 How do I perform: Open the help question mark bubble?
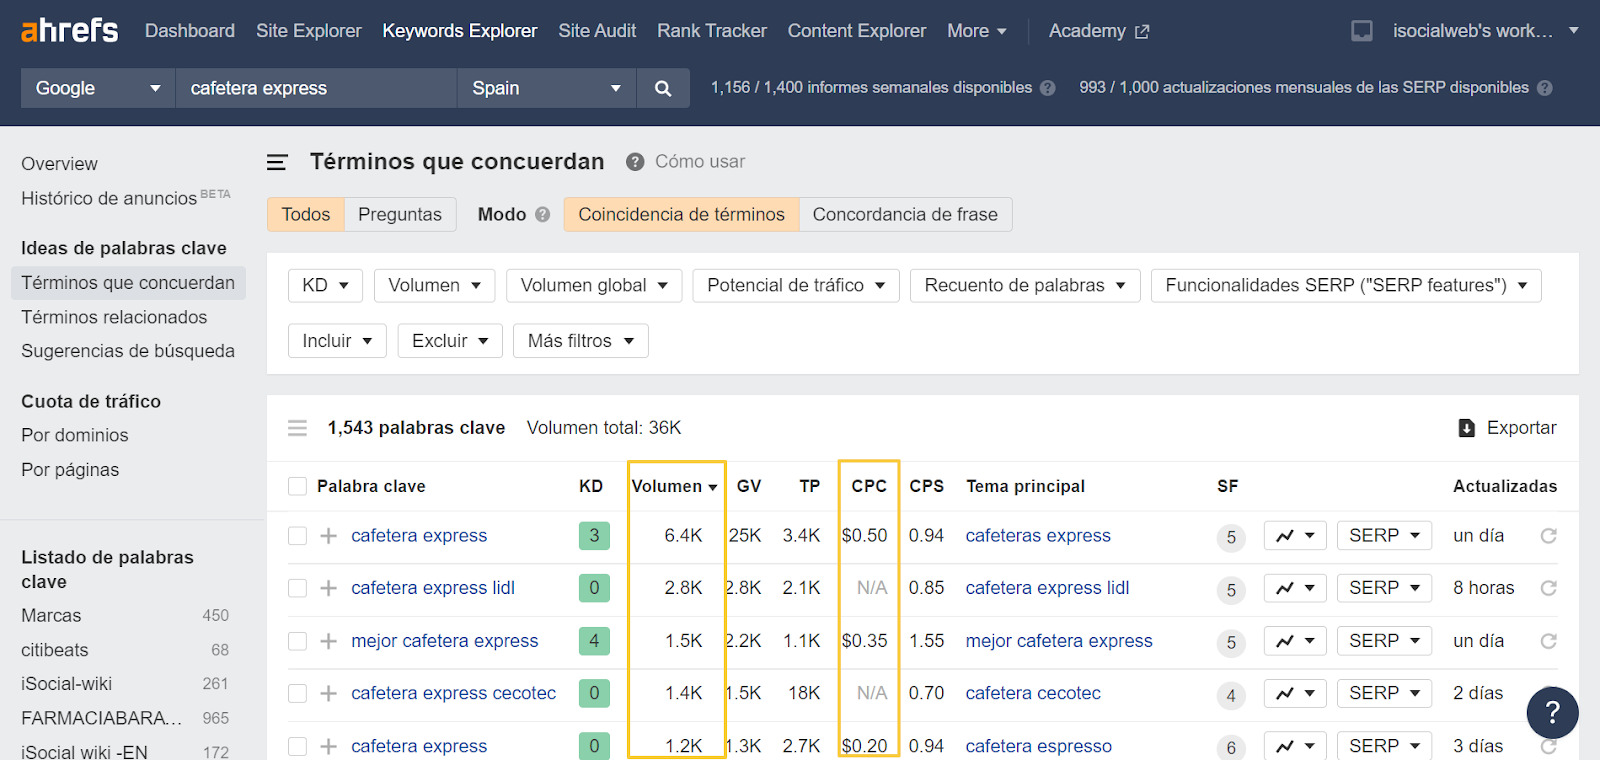(1552, 712)
